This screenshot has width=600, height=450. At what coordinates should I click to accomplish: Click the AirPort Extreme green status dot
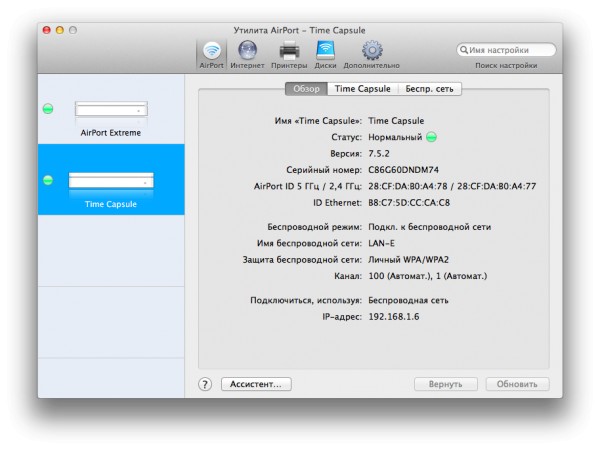(48, 109)
